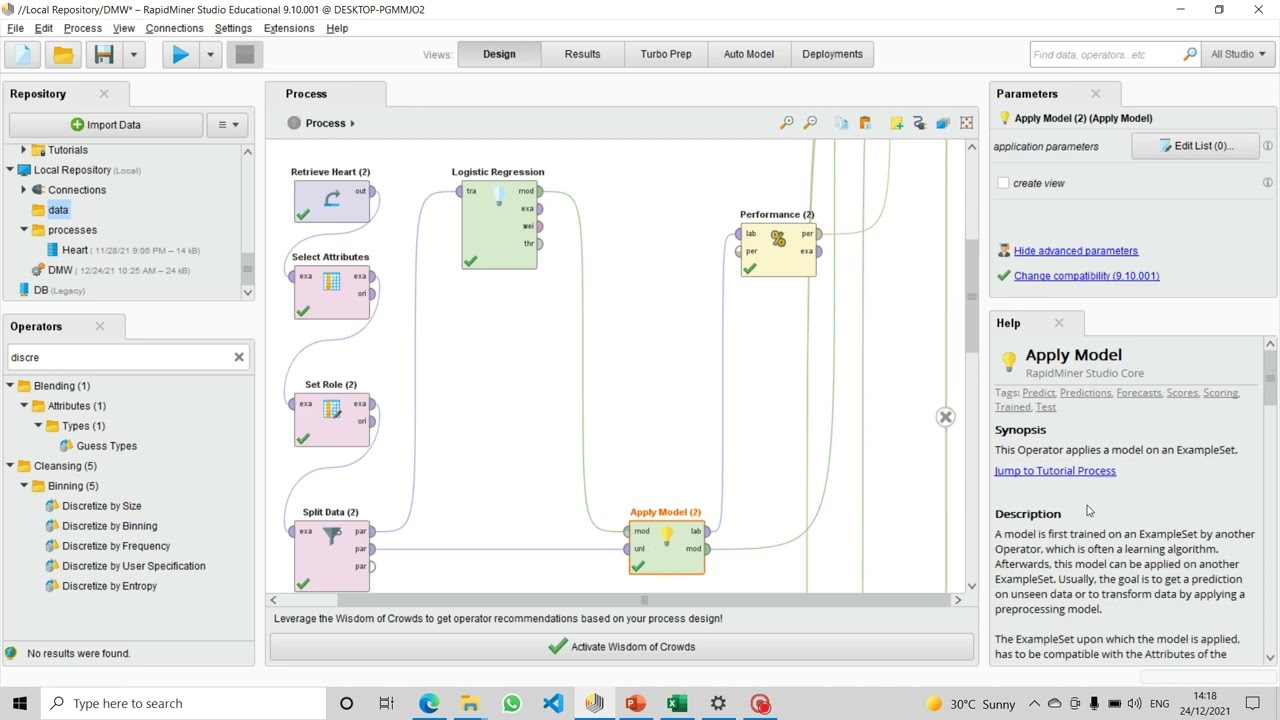Switch to the Turbo Prep view
Image resolution: width=1280 pixels, height=720 pixels.
point(666,54)
